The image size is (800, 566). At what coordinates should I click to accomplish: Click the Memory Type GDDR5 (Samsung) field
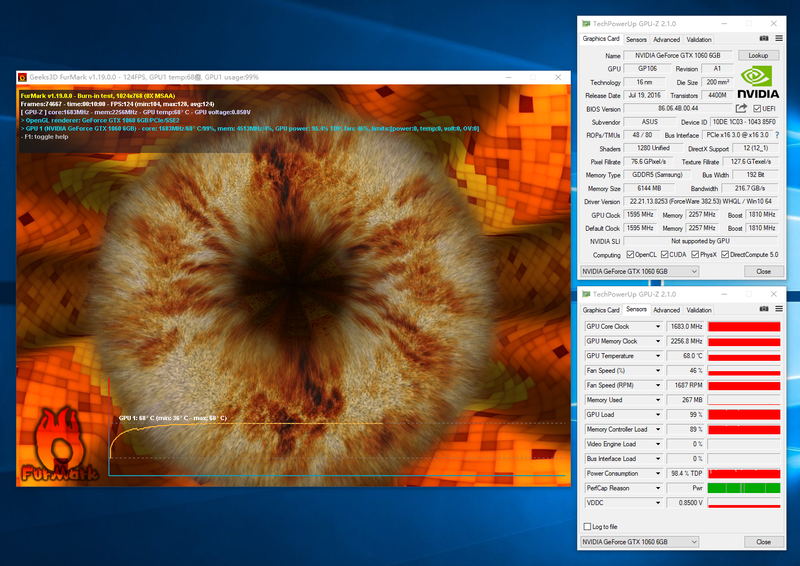point(657,175)
